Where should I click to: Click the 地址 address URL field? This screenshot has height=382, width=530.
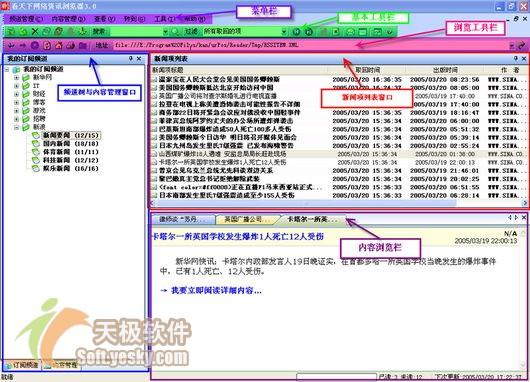click(310, 45)
